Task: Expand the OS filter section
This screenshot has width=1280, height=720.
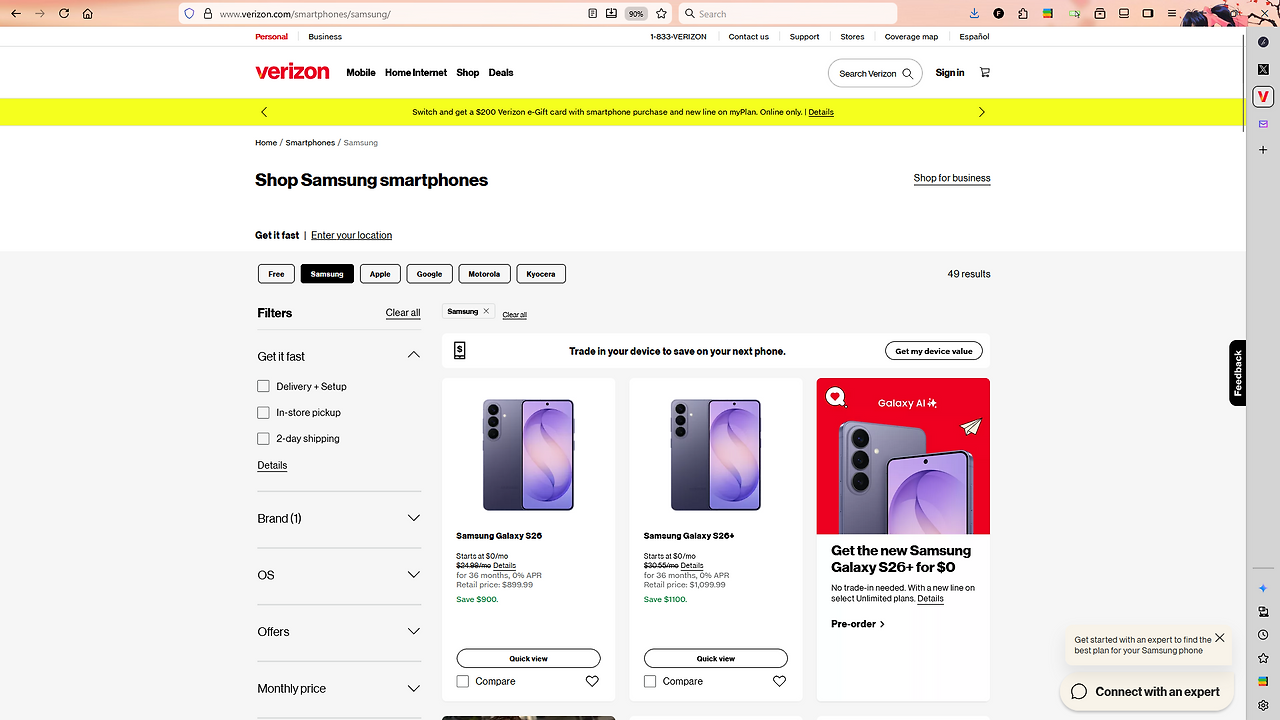Action: click(413, 575)
